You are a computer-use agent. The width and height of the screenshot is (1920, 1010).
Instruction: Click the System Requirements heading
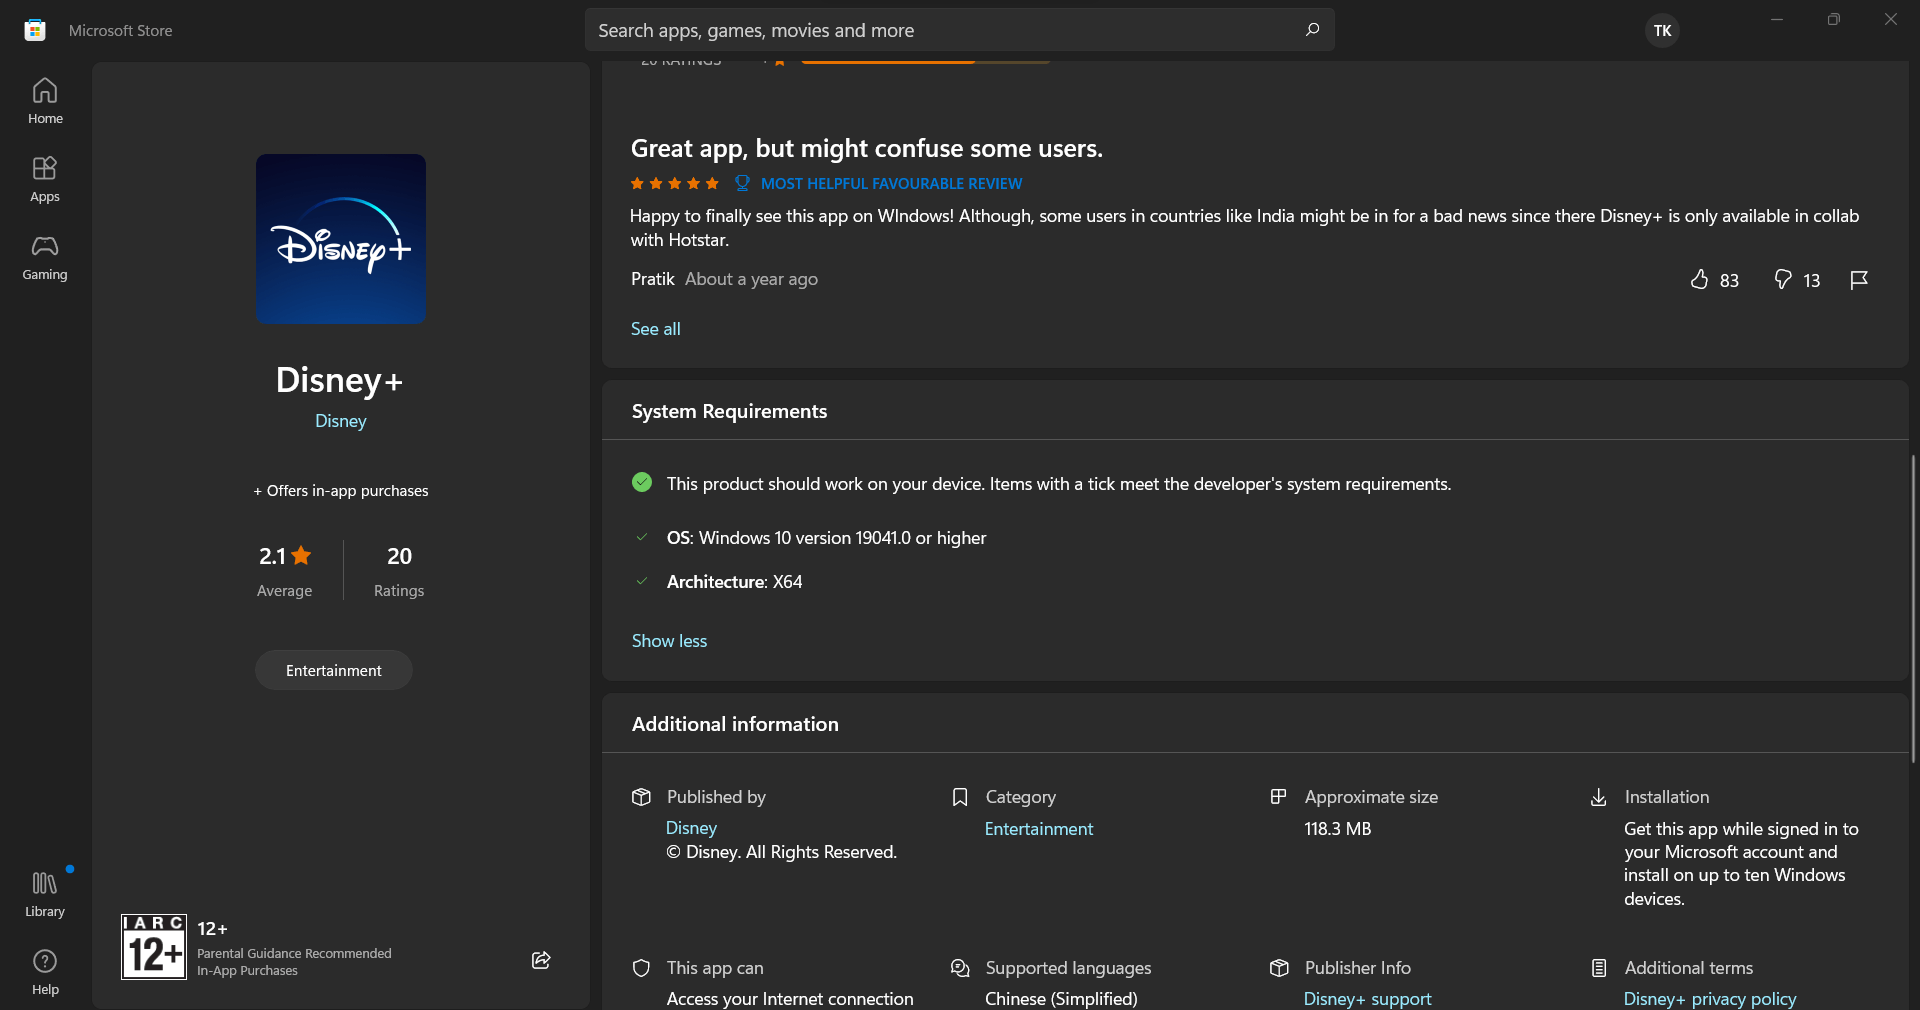(729, 411)
